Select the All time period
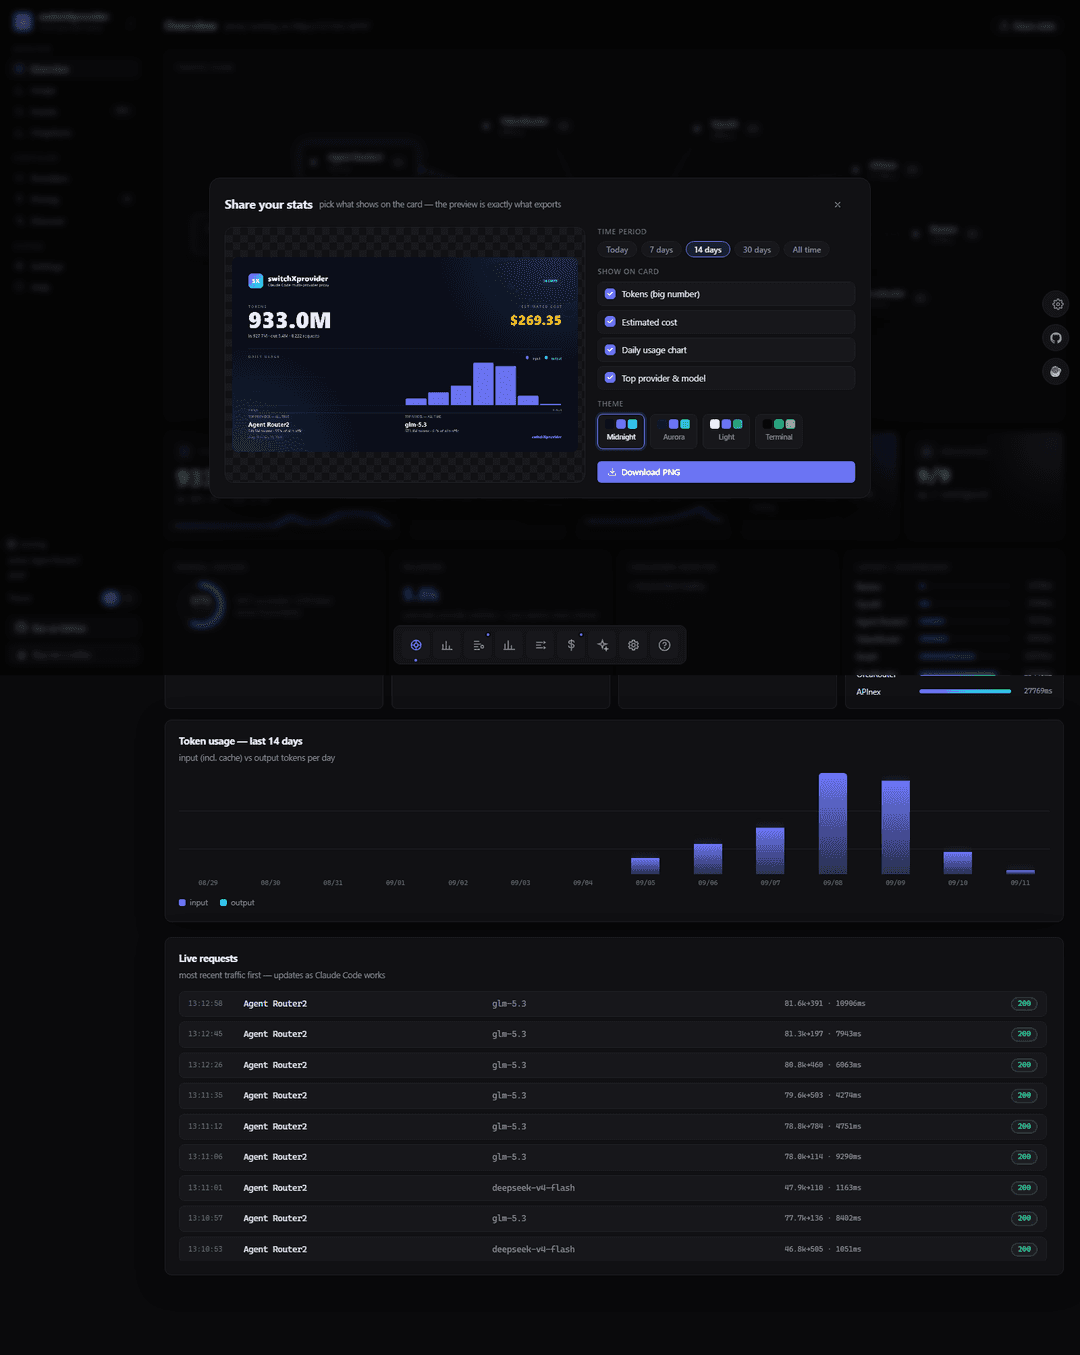 coord(807,250)
